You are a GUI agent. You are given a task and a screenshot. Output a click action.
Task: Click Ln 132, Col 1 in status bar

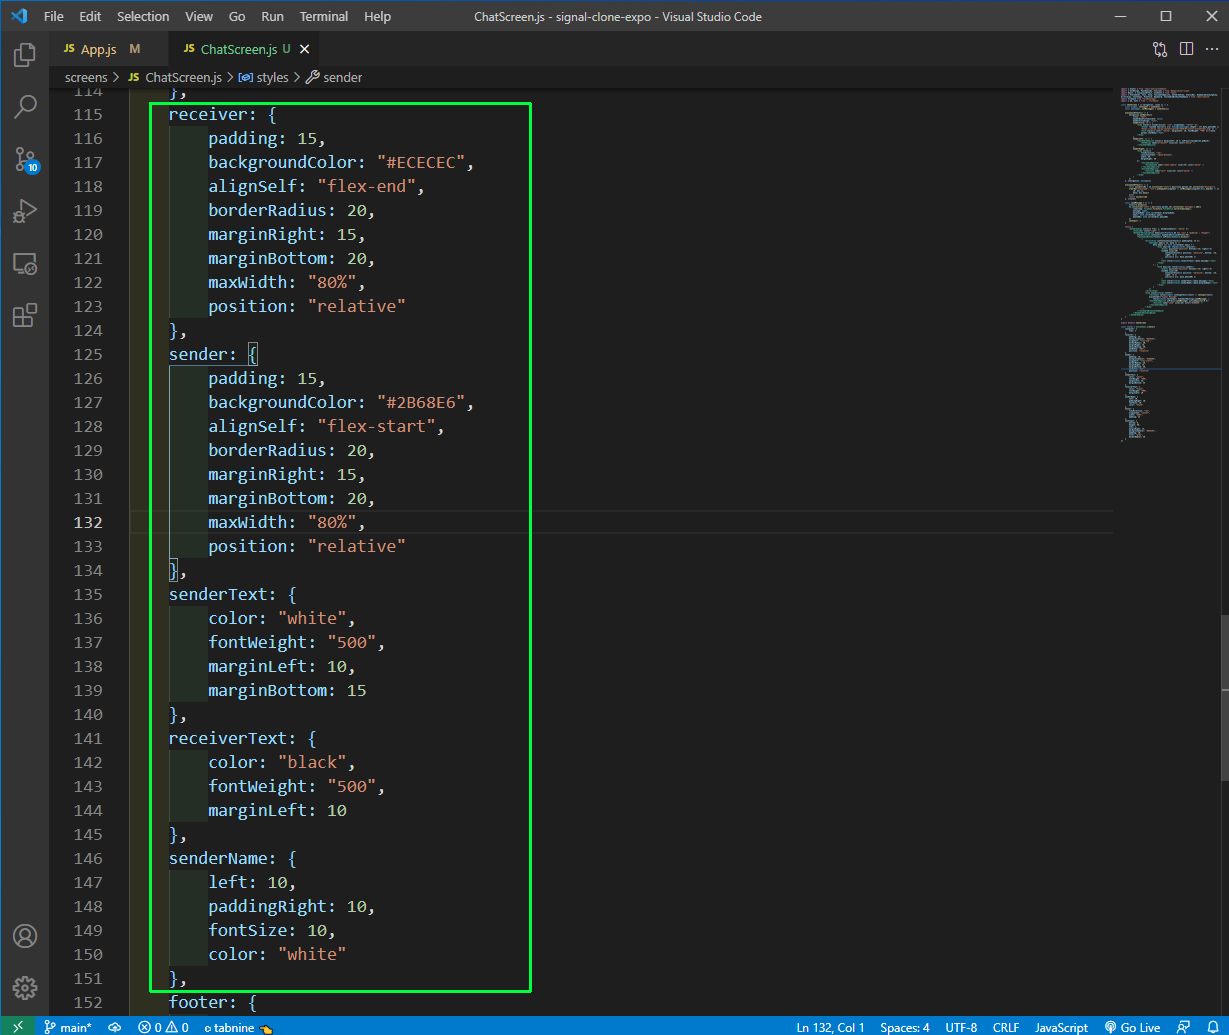click(829, 1027)
